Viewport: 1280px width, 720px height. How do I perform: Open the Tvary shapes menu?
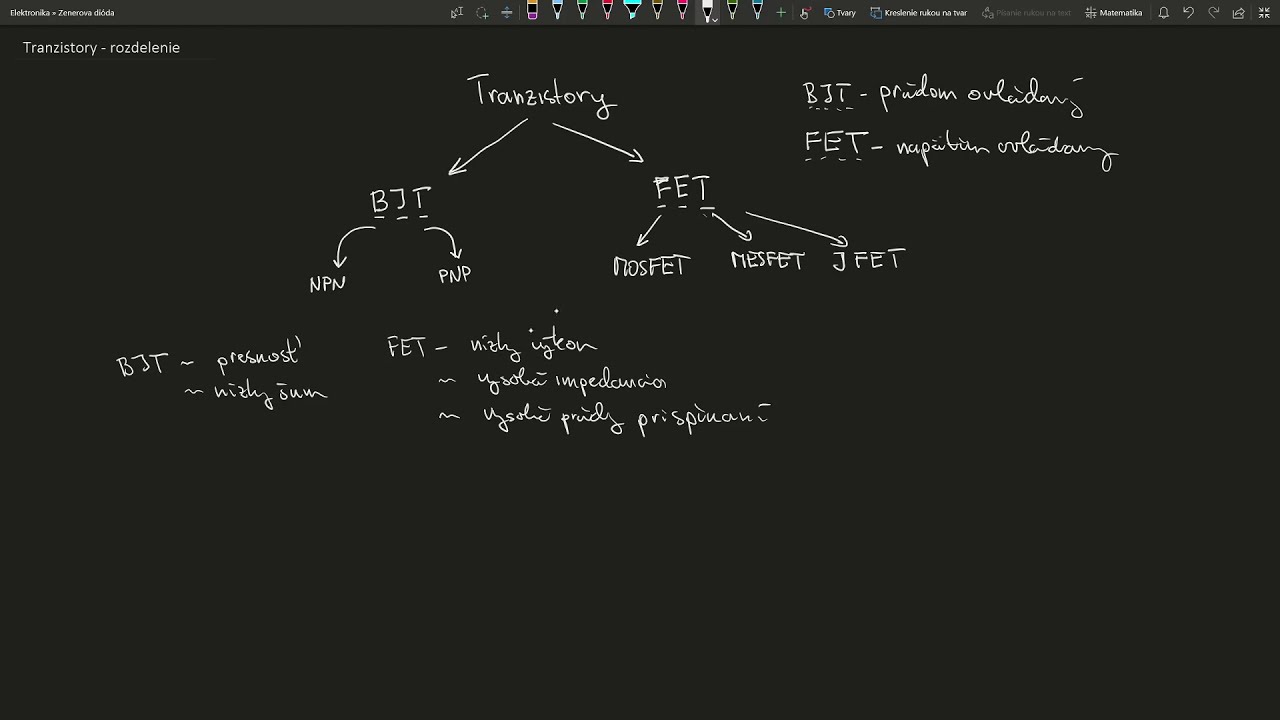[840, 13]
